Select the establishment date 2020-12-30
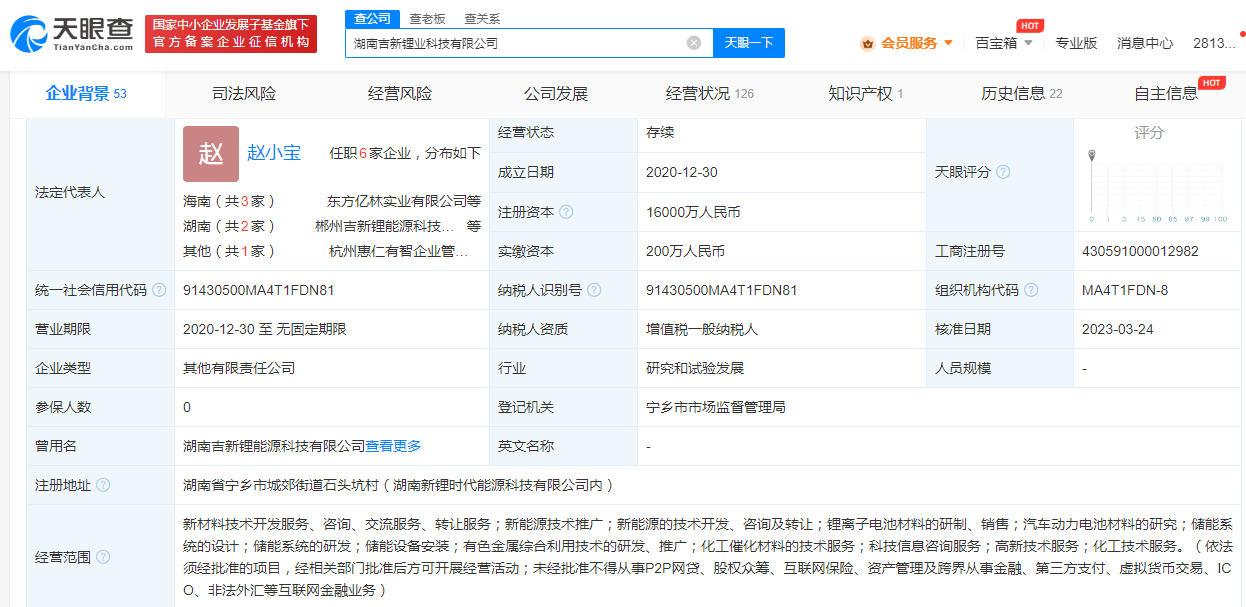Screen dimensions: 1246x607 682,172
